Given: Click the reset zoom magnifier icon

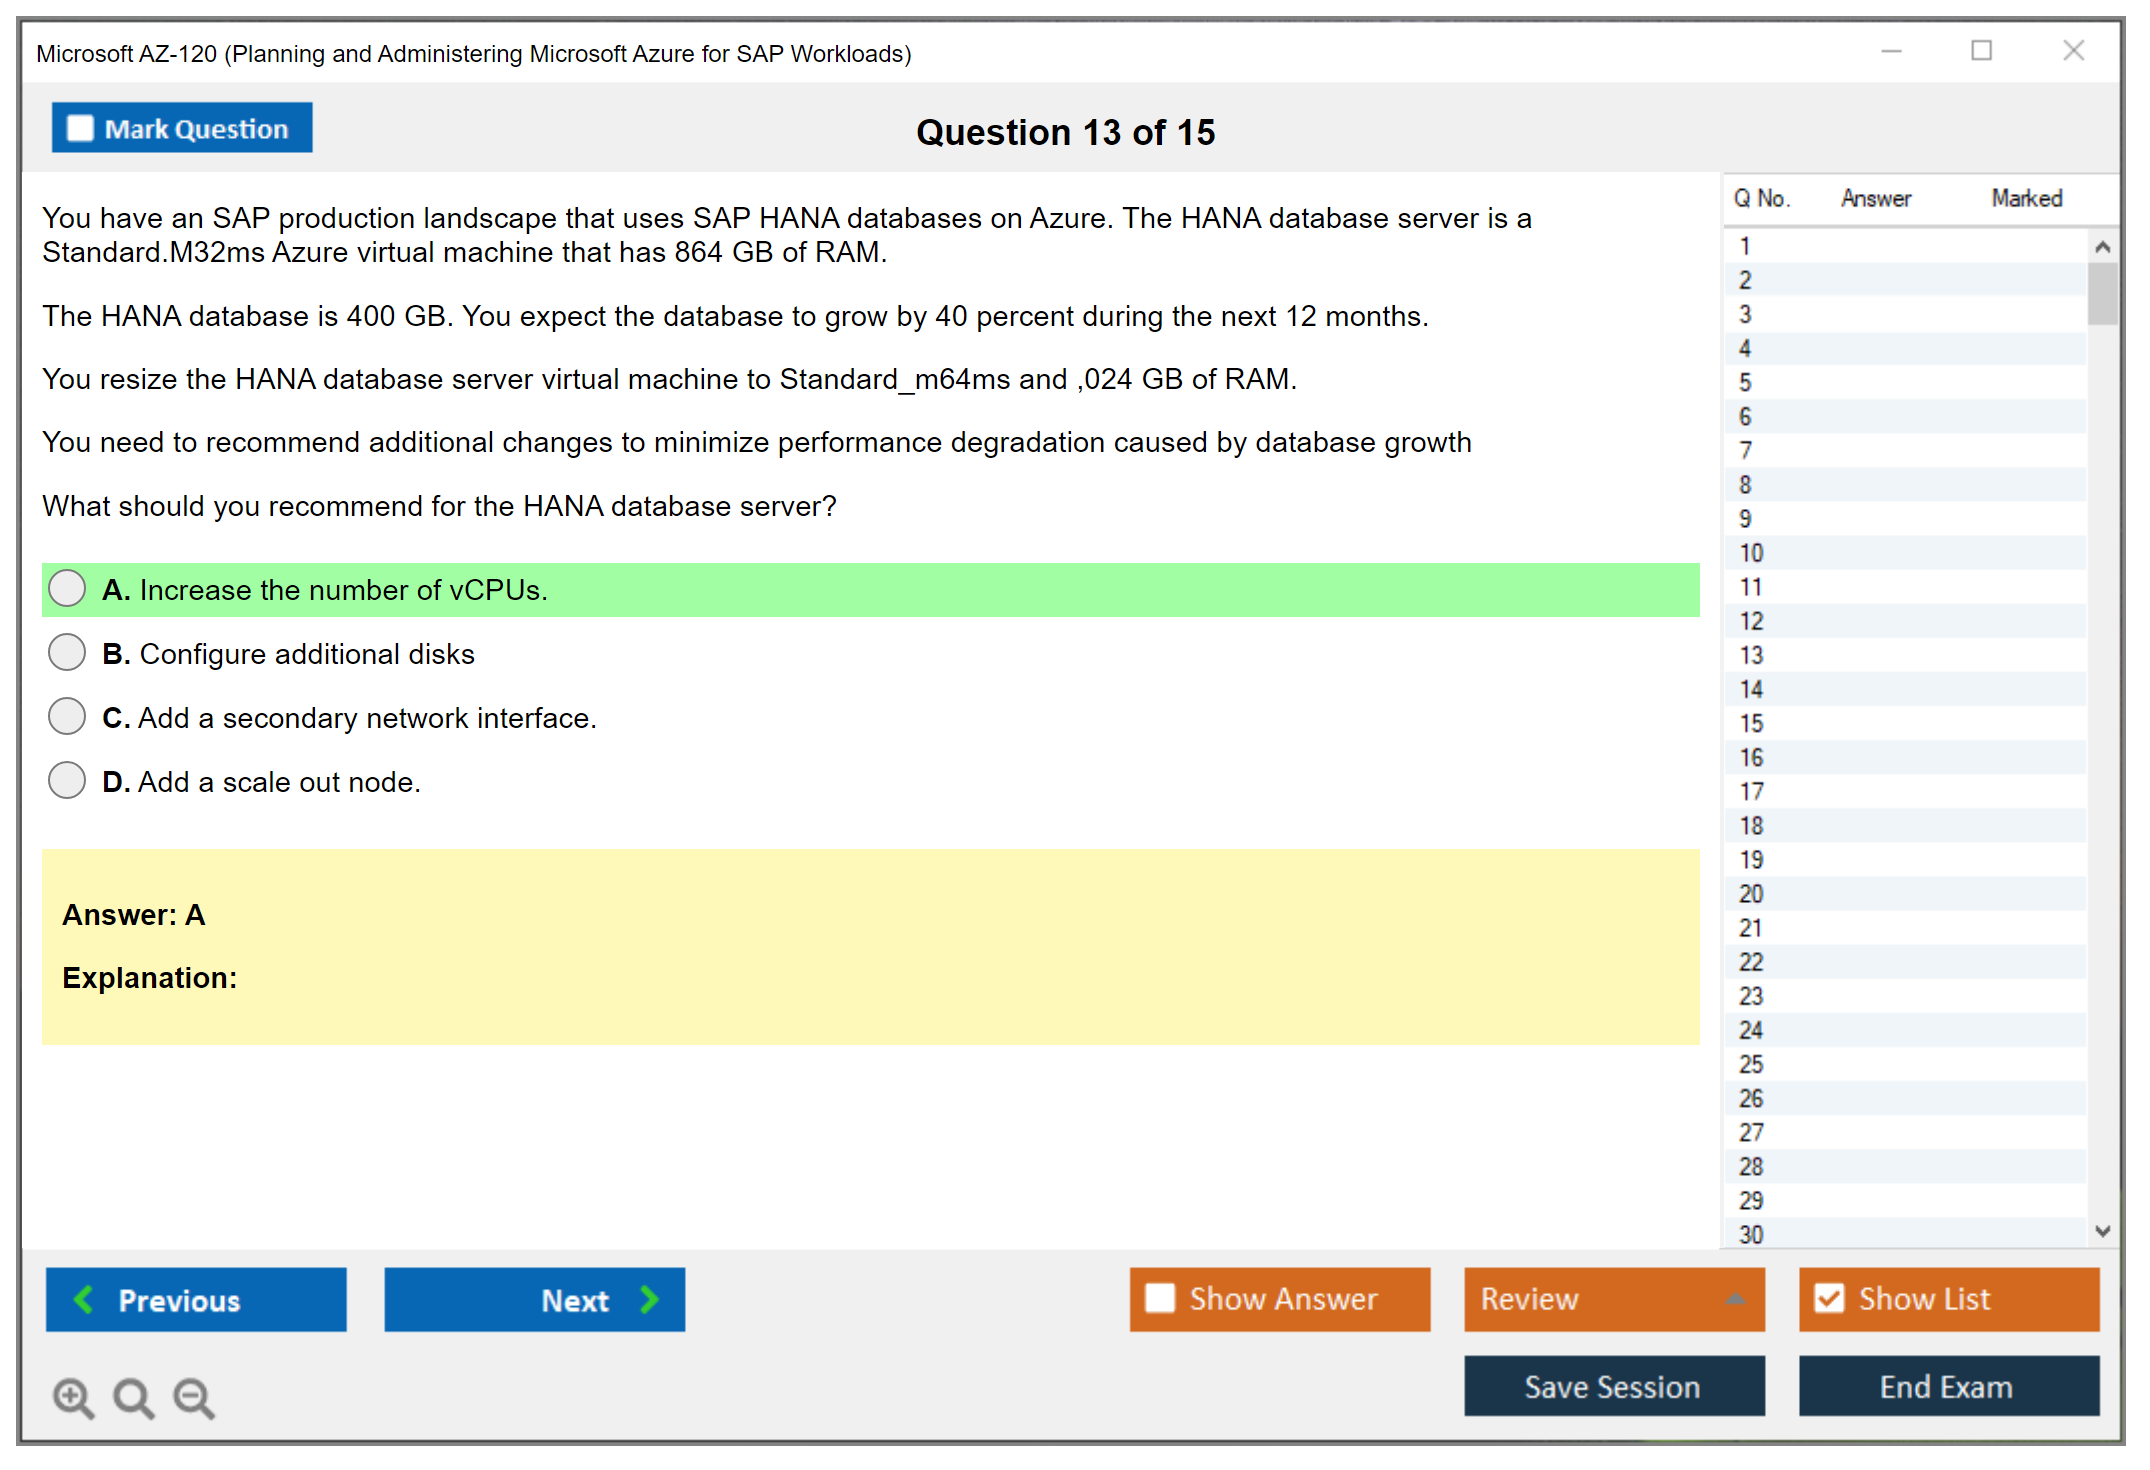Looking at the screenshot, I should click(133, 1397).
